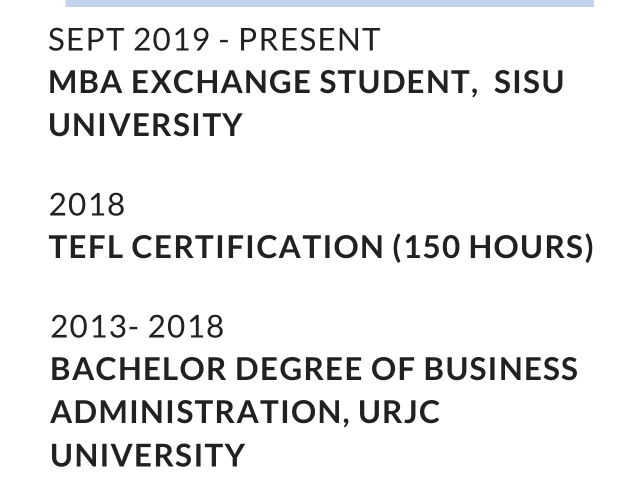Click the word STUDENT
This screenshot has width=637, height=484.
[380, 82]
